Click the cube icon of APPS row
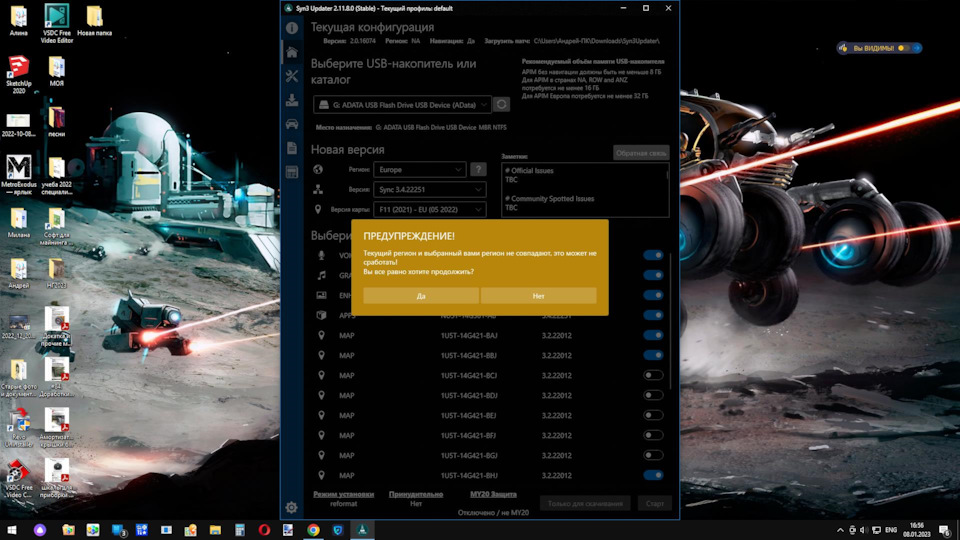960x540 pixels. (321, 315)
